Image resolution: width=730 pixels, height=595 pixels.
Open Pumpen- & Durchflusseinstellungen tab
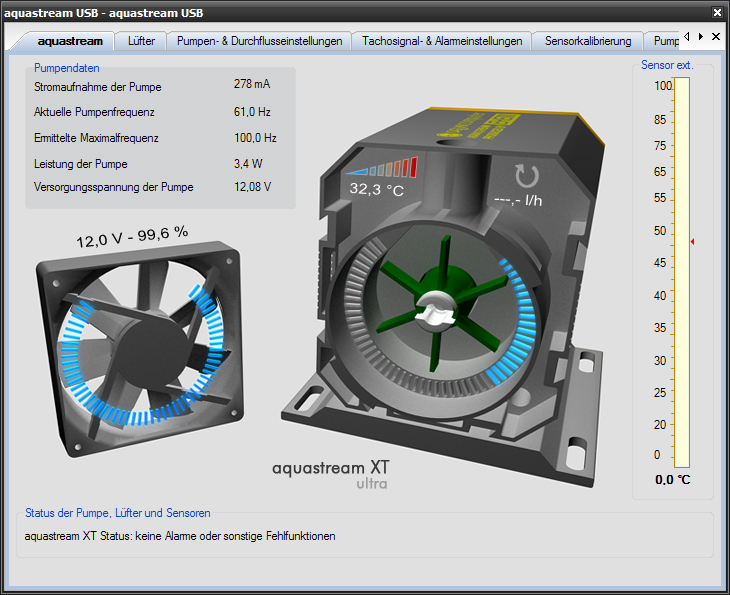coord(259,41)
